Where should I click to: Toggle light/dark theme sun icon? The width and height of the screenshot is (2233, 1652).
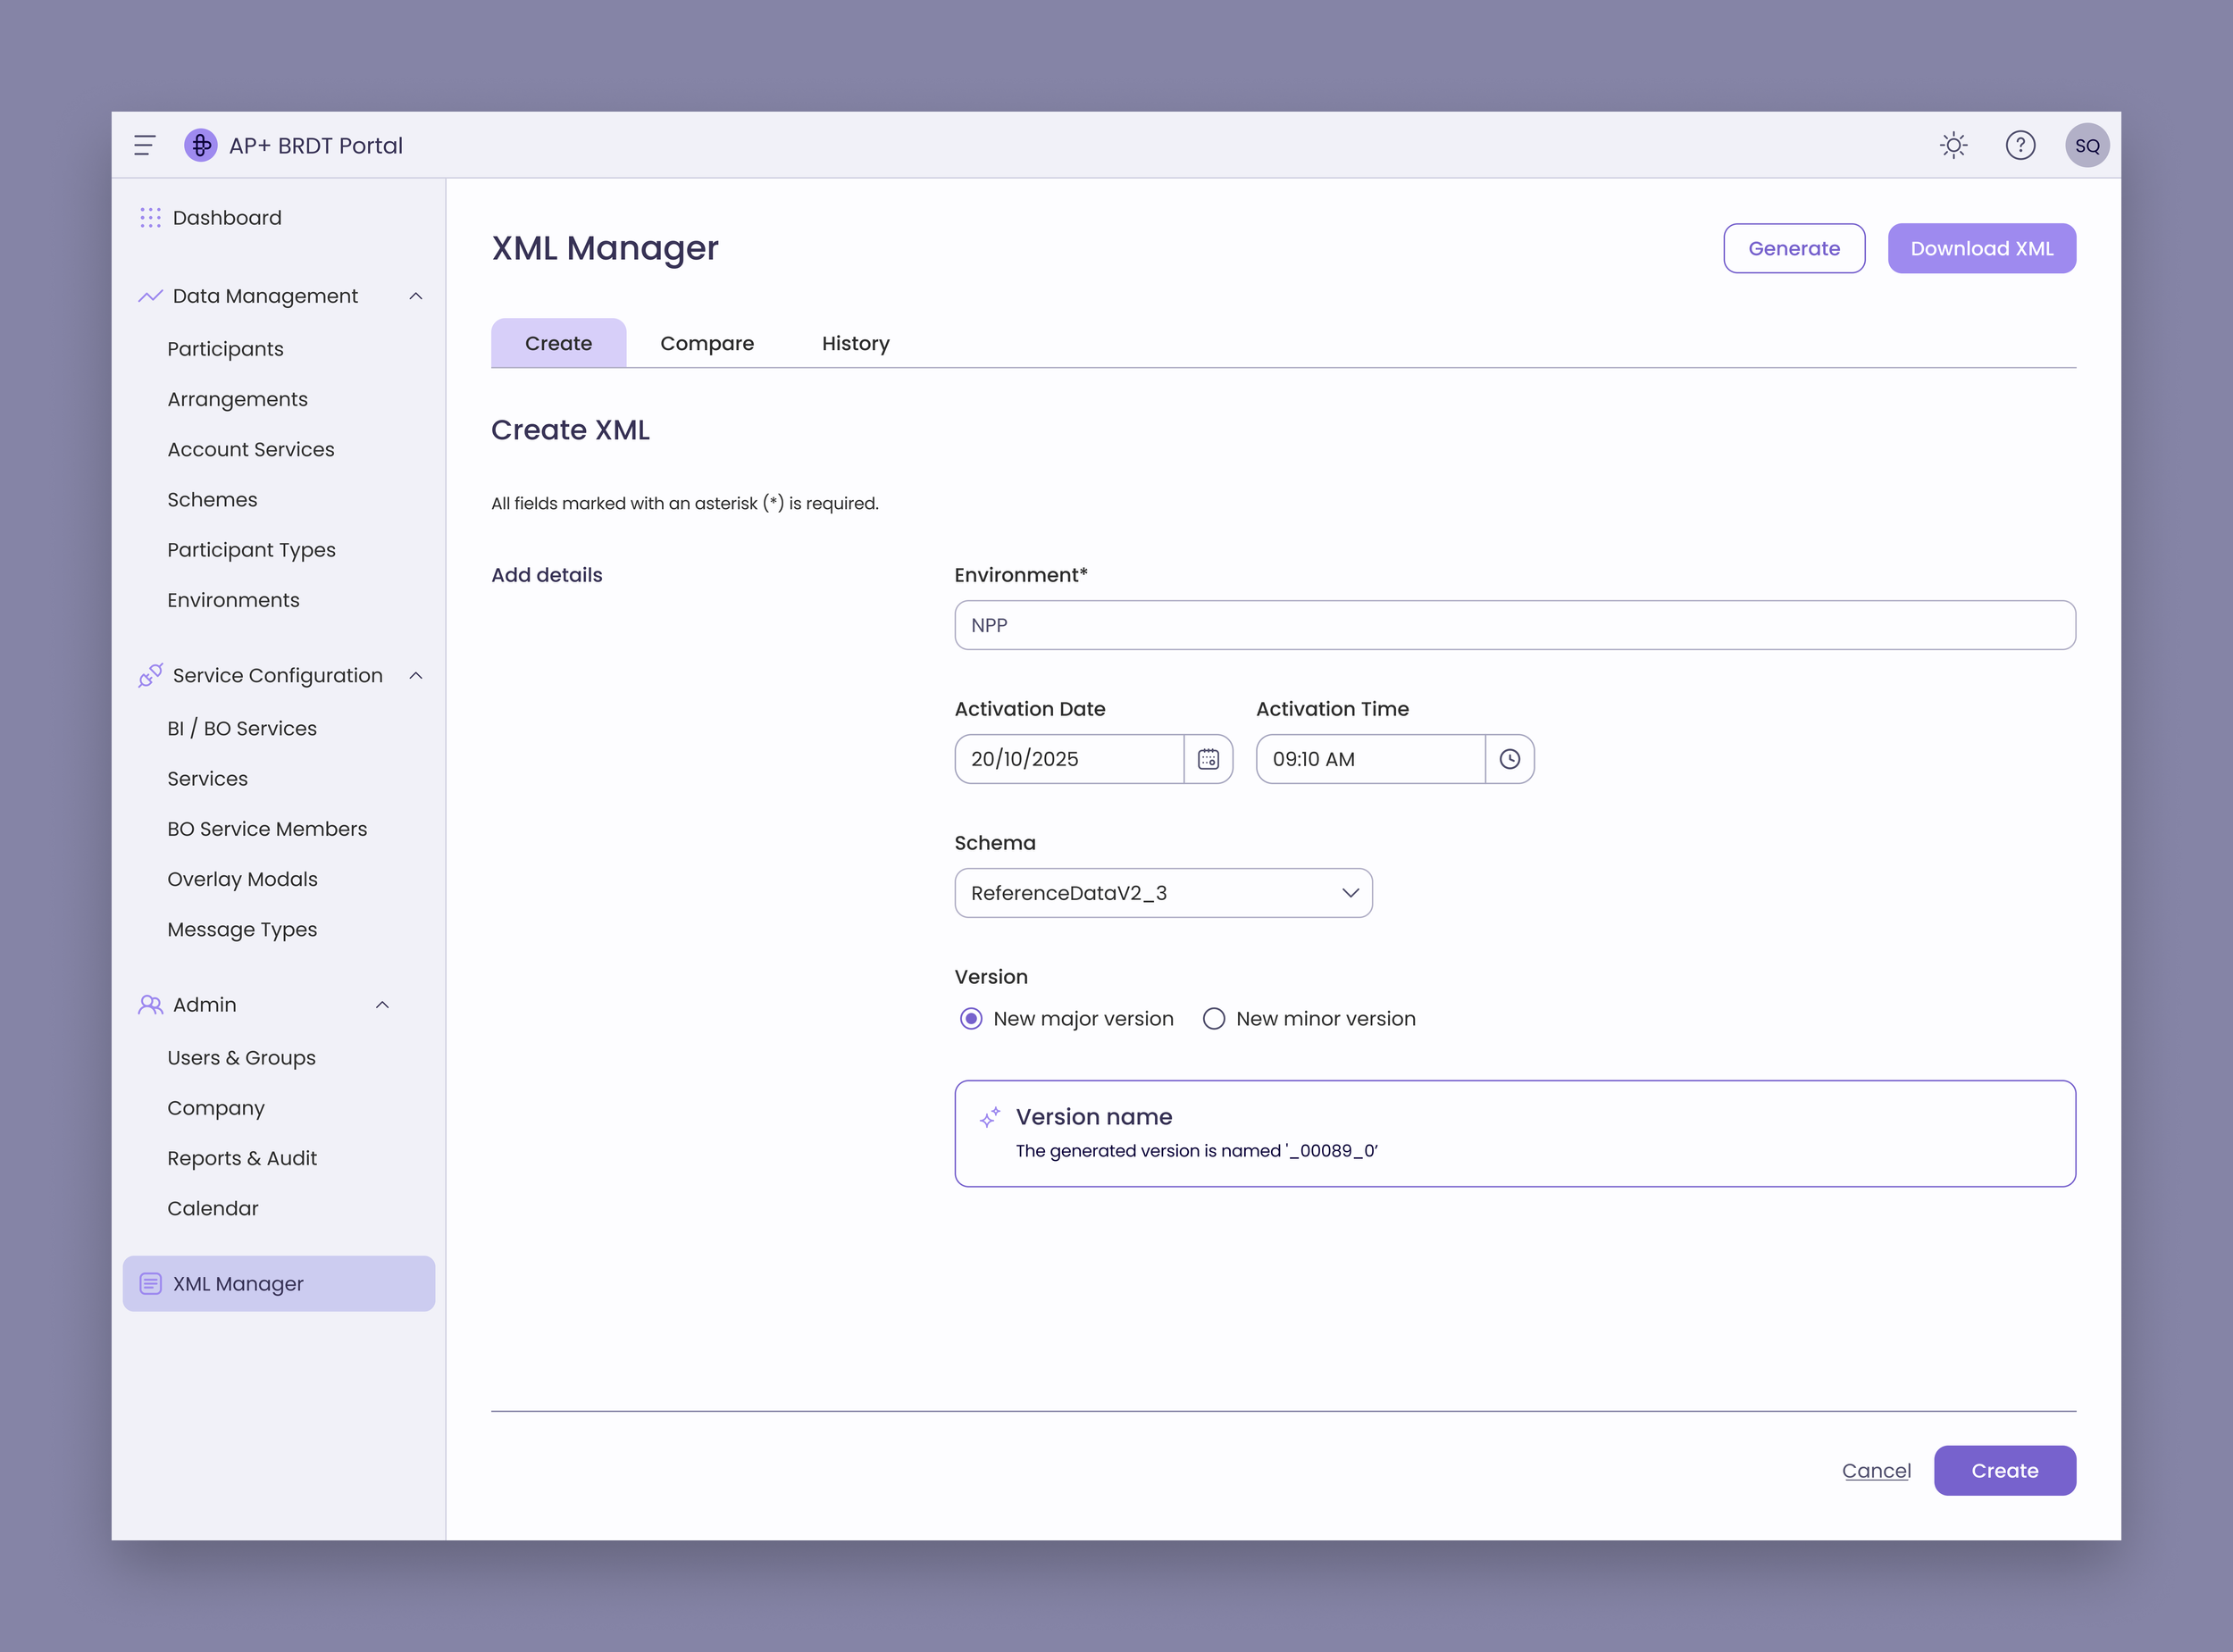(1953, 146)
